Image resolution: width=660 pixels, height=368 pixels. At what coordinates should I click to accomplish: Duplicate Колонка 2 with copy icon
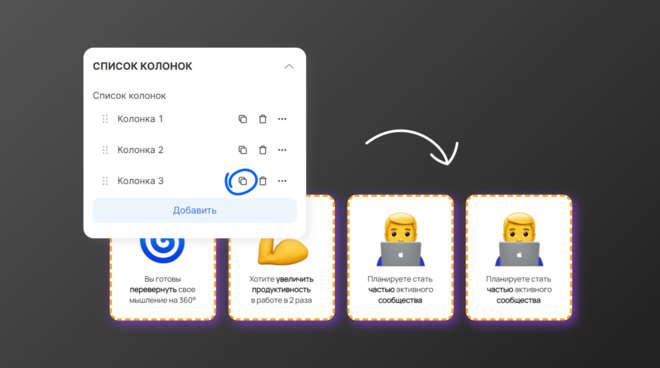click(242, 150)
